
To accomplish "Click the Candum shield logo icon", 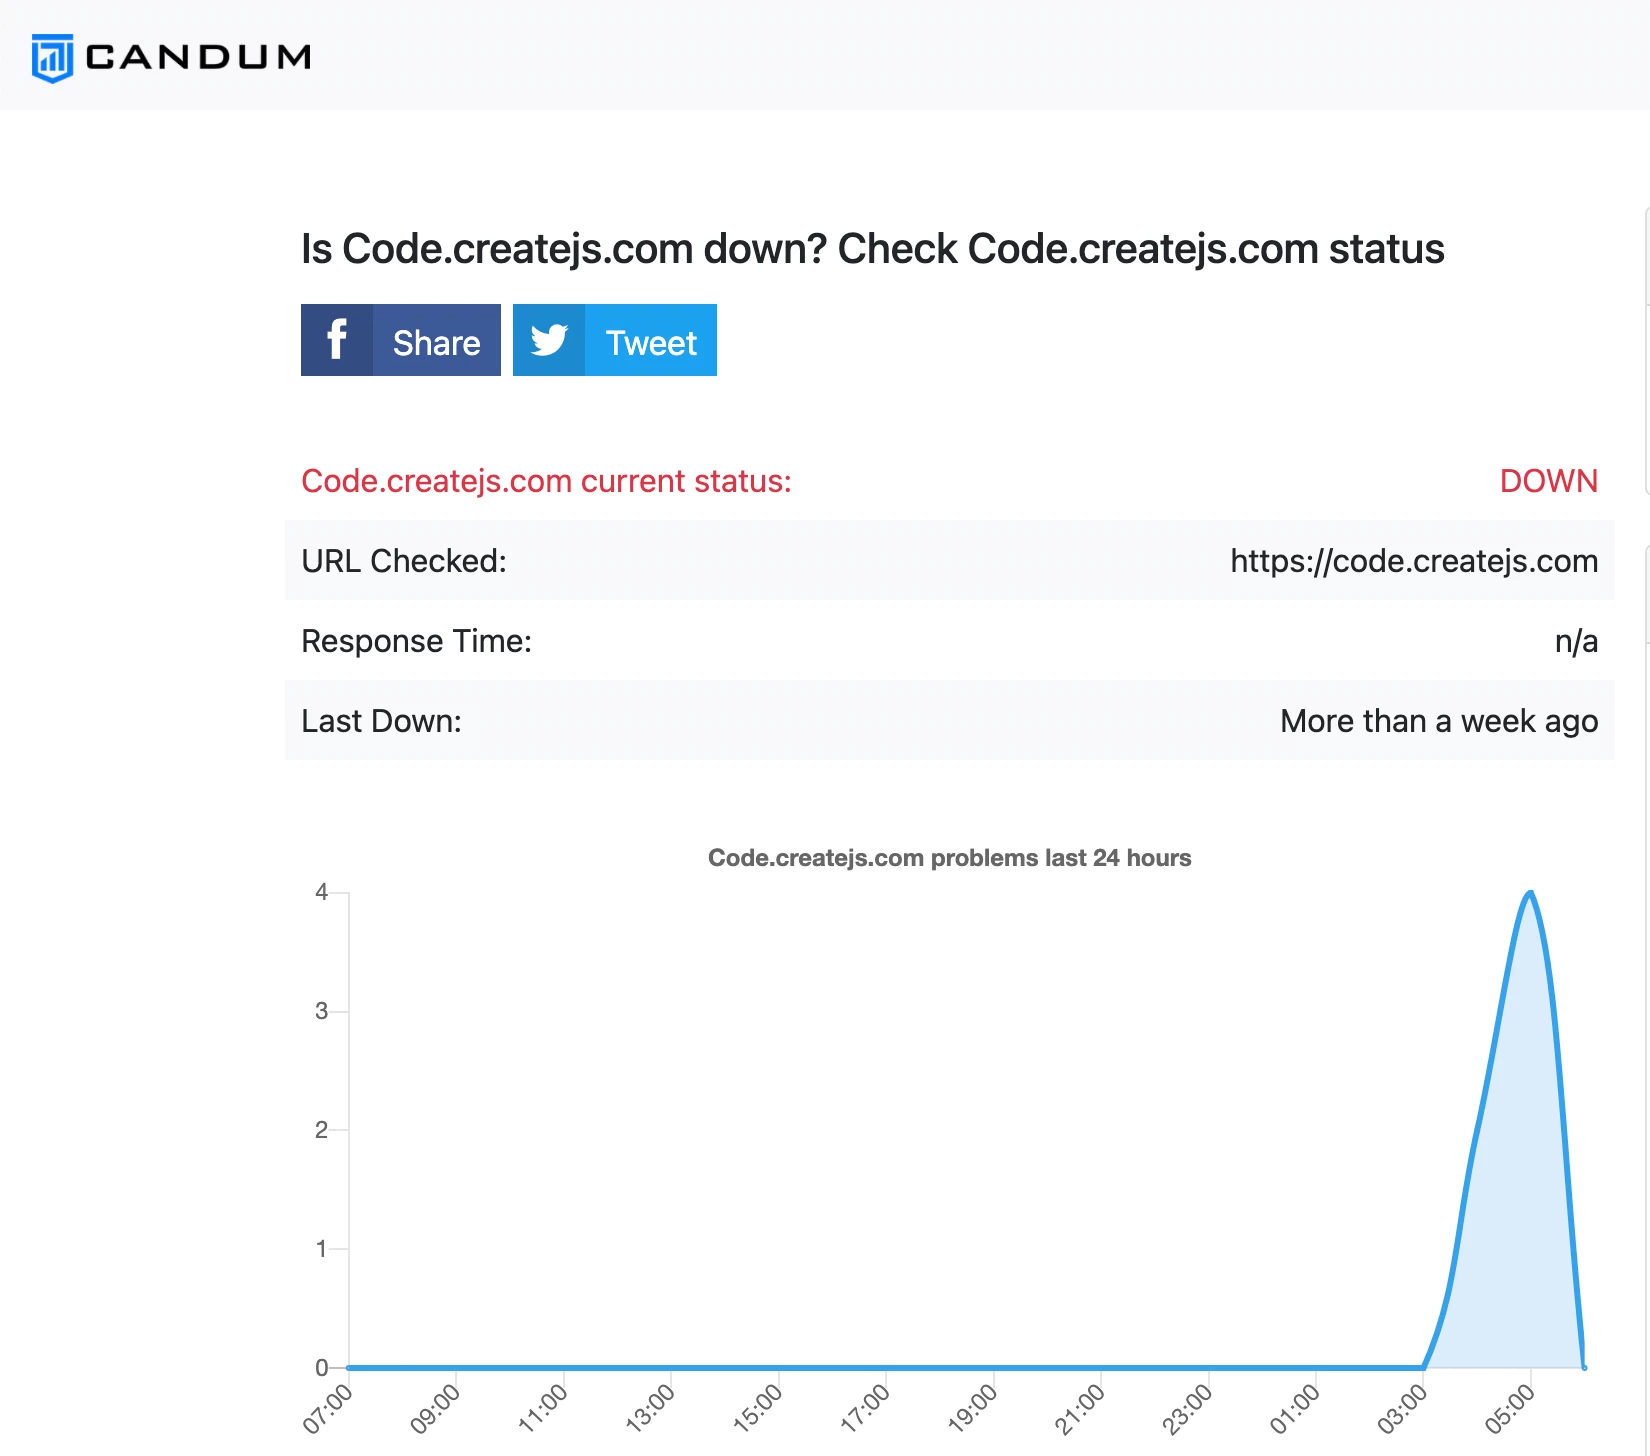I will click(52, 58).
